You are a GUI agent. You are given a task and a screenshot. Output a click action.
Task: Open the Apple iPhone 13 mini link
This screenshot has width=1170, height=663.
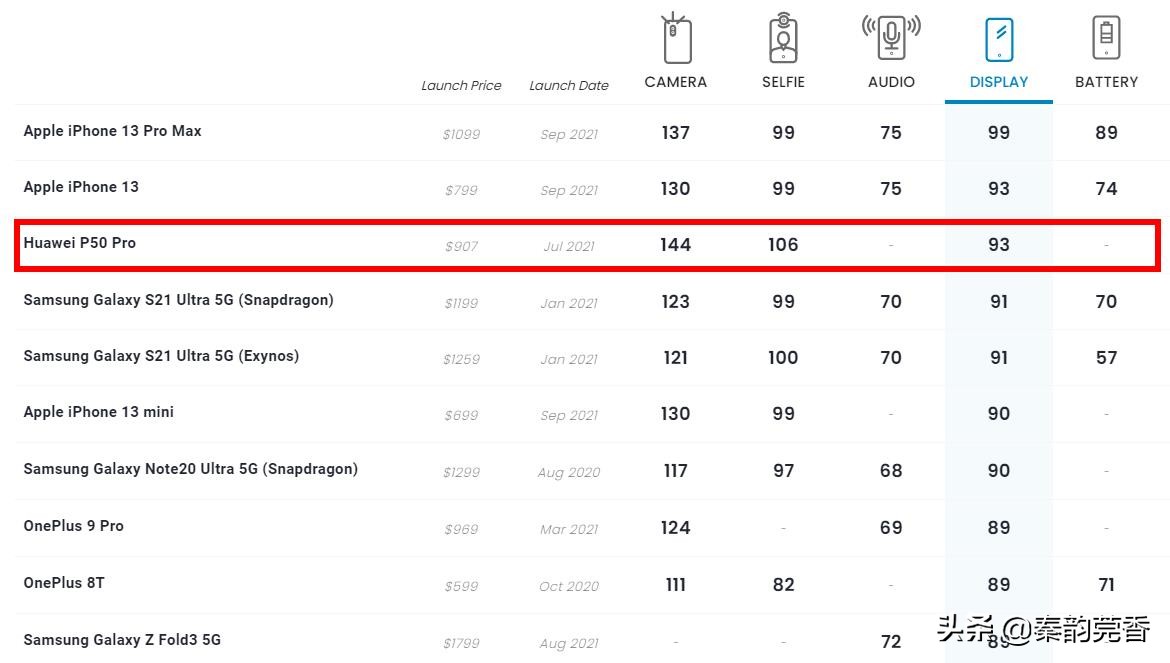(x=98, y=412)
